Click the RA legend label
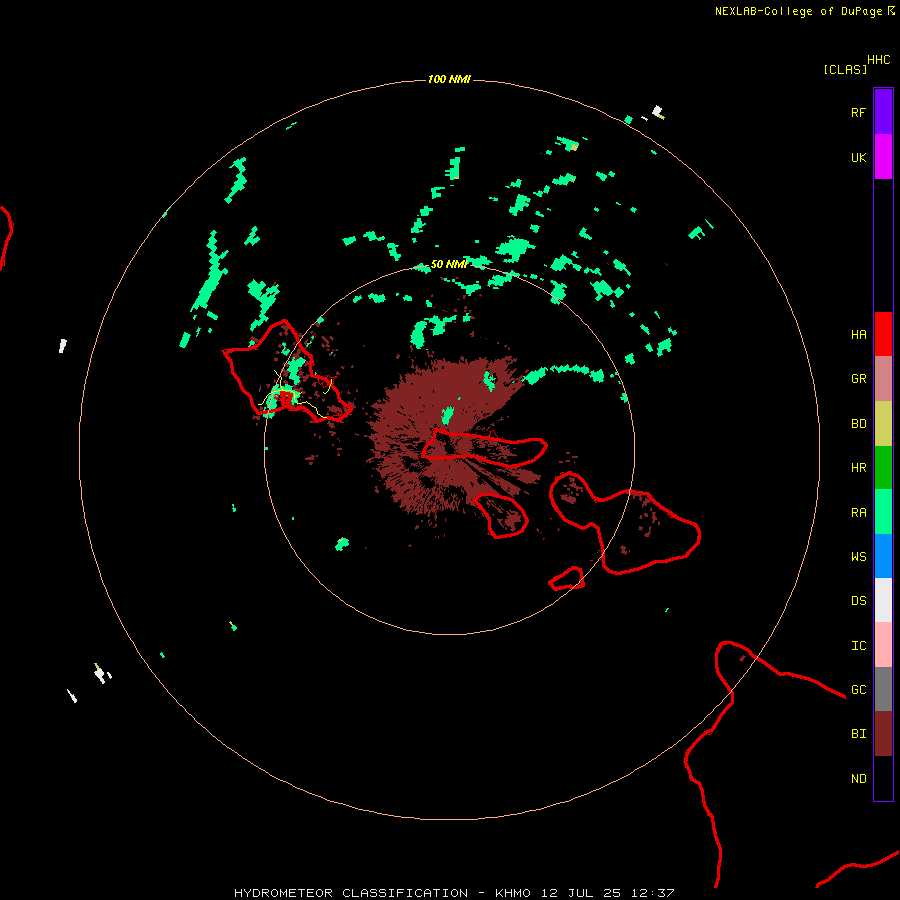 pos(858,513)
